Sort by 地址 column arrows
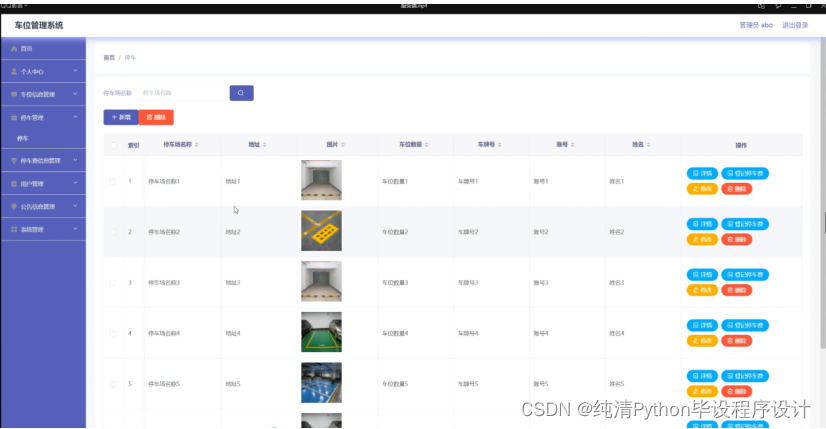The height and width of the screenshot is (429, 826). click(264, 144)
